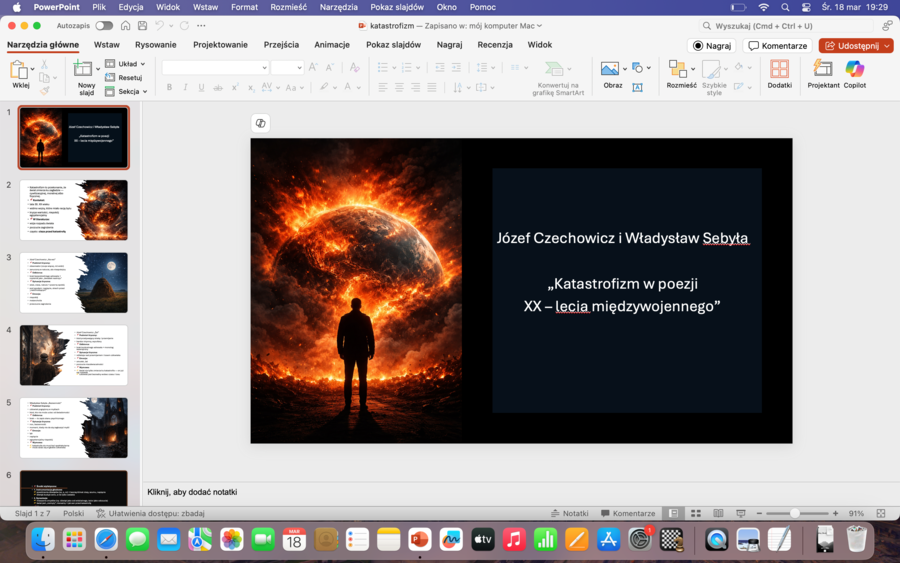This screenshot has height=563, width=900.
Task: Insert a picture with the Obraz icon
Action: coord(610,69)
